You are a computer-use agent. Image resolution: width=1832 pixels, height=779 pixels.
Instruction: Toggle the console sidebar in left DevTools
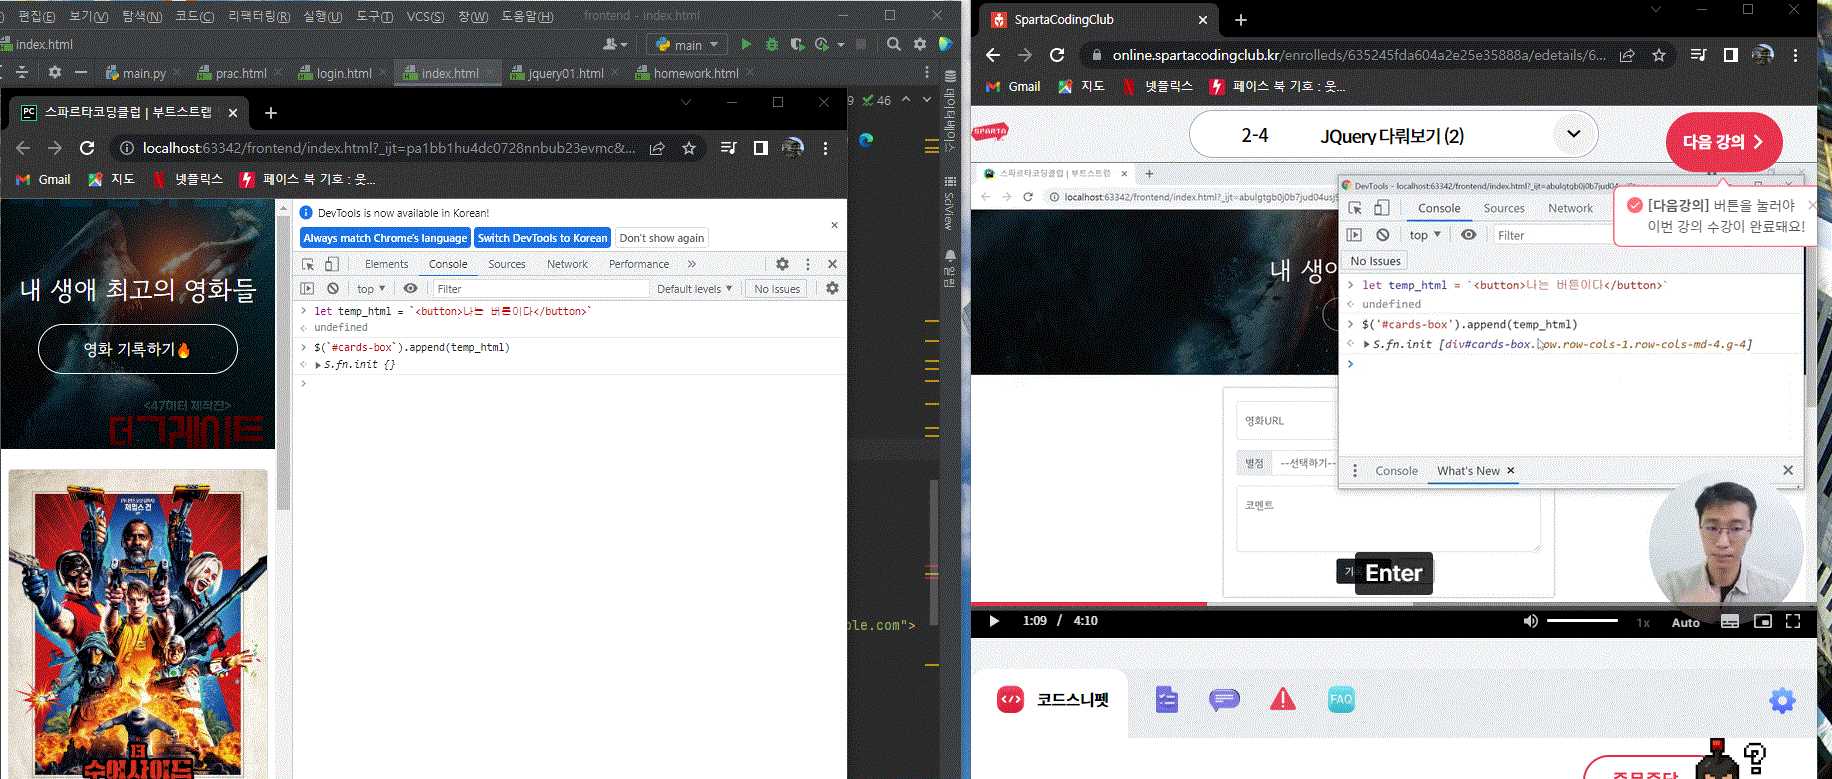pyautogui.click(x=308, y=288)
